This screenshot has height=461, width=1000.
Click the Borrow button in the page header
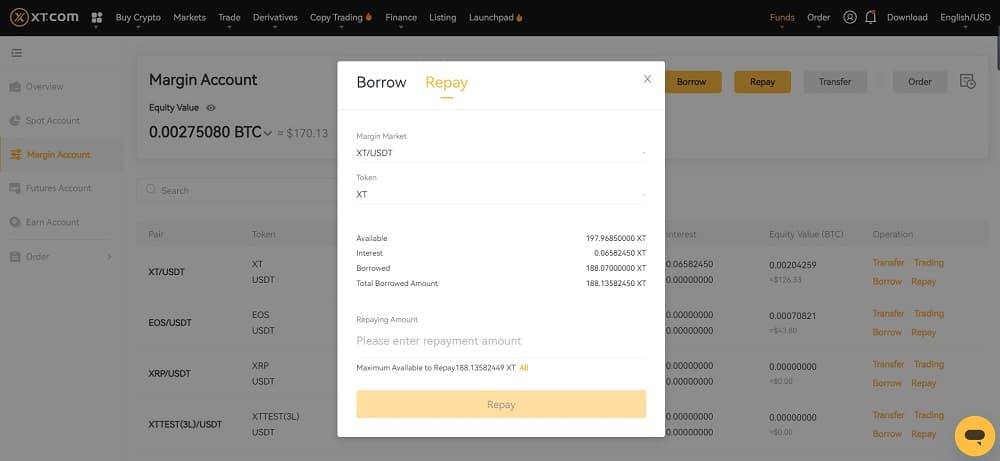coord(693,82)
